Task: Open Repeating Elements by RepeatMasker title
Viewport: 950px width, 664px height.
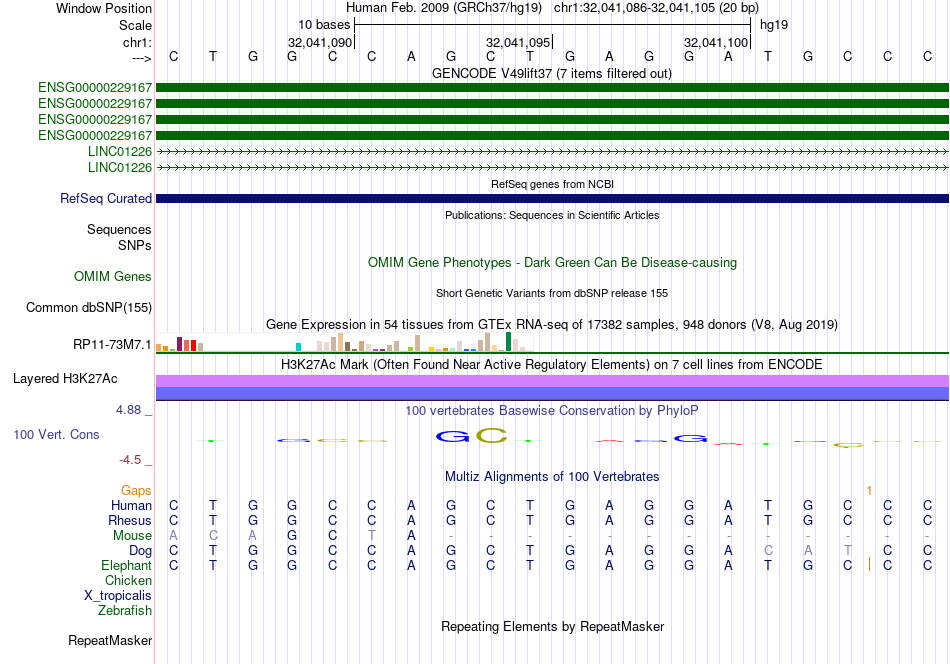Action: point(552,627)
